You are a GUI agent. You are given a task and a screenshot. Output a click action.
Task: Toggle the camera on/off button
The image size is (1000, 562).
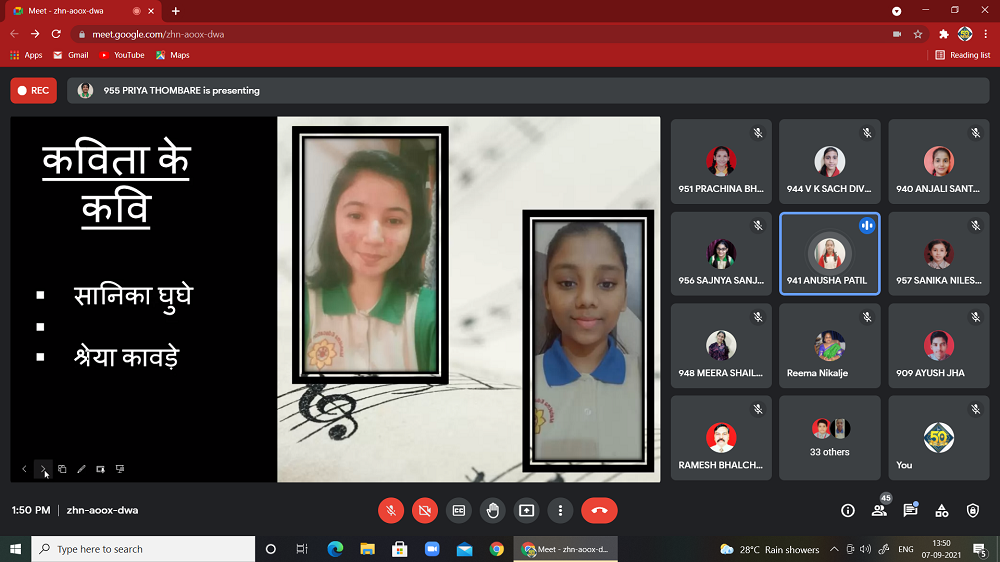pos(425,510)
